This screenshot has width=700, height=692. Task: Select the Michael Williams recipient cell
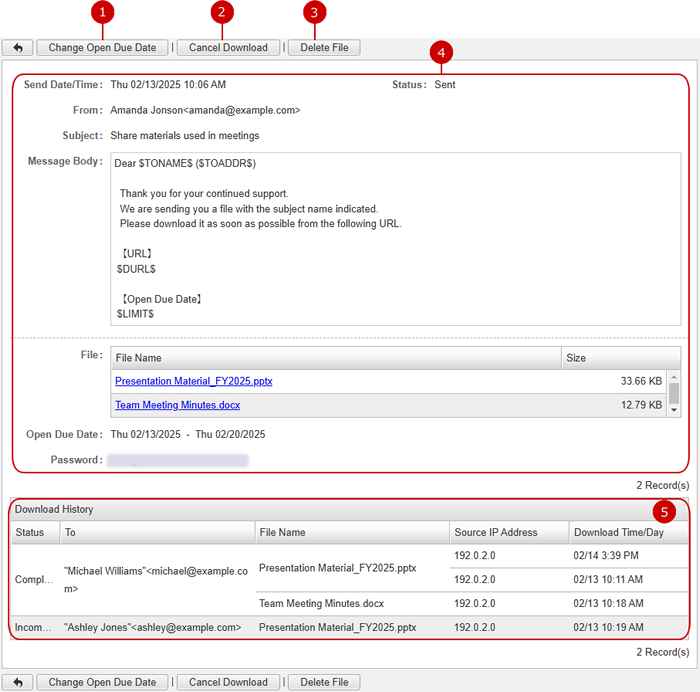click(158, 580)
